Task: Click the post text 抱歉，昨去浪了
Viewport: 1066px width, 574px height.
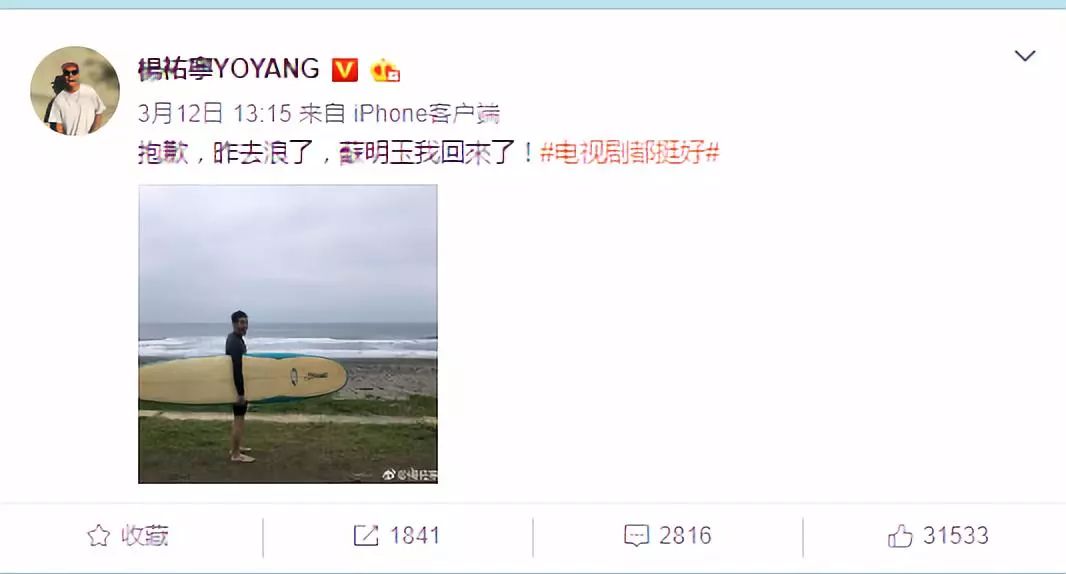Action: click(x=226, y=152)
